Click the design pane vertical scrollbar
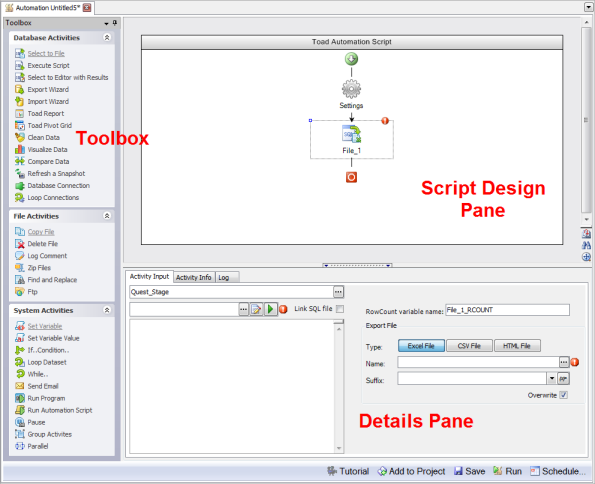Viewport: 595px width, 484px height. coord(586,120)
